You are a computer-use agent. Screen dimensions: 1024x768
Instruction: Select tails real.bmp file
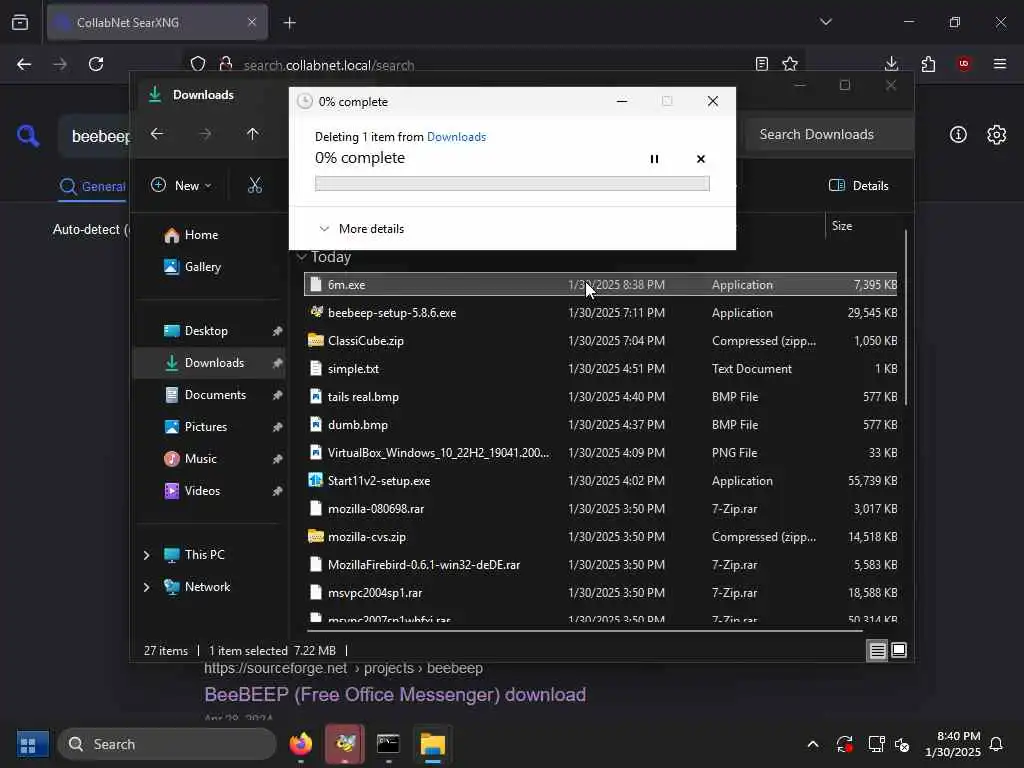(600, 397)
